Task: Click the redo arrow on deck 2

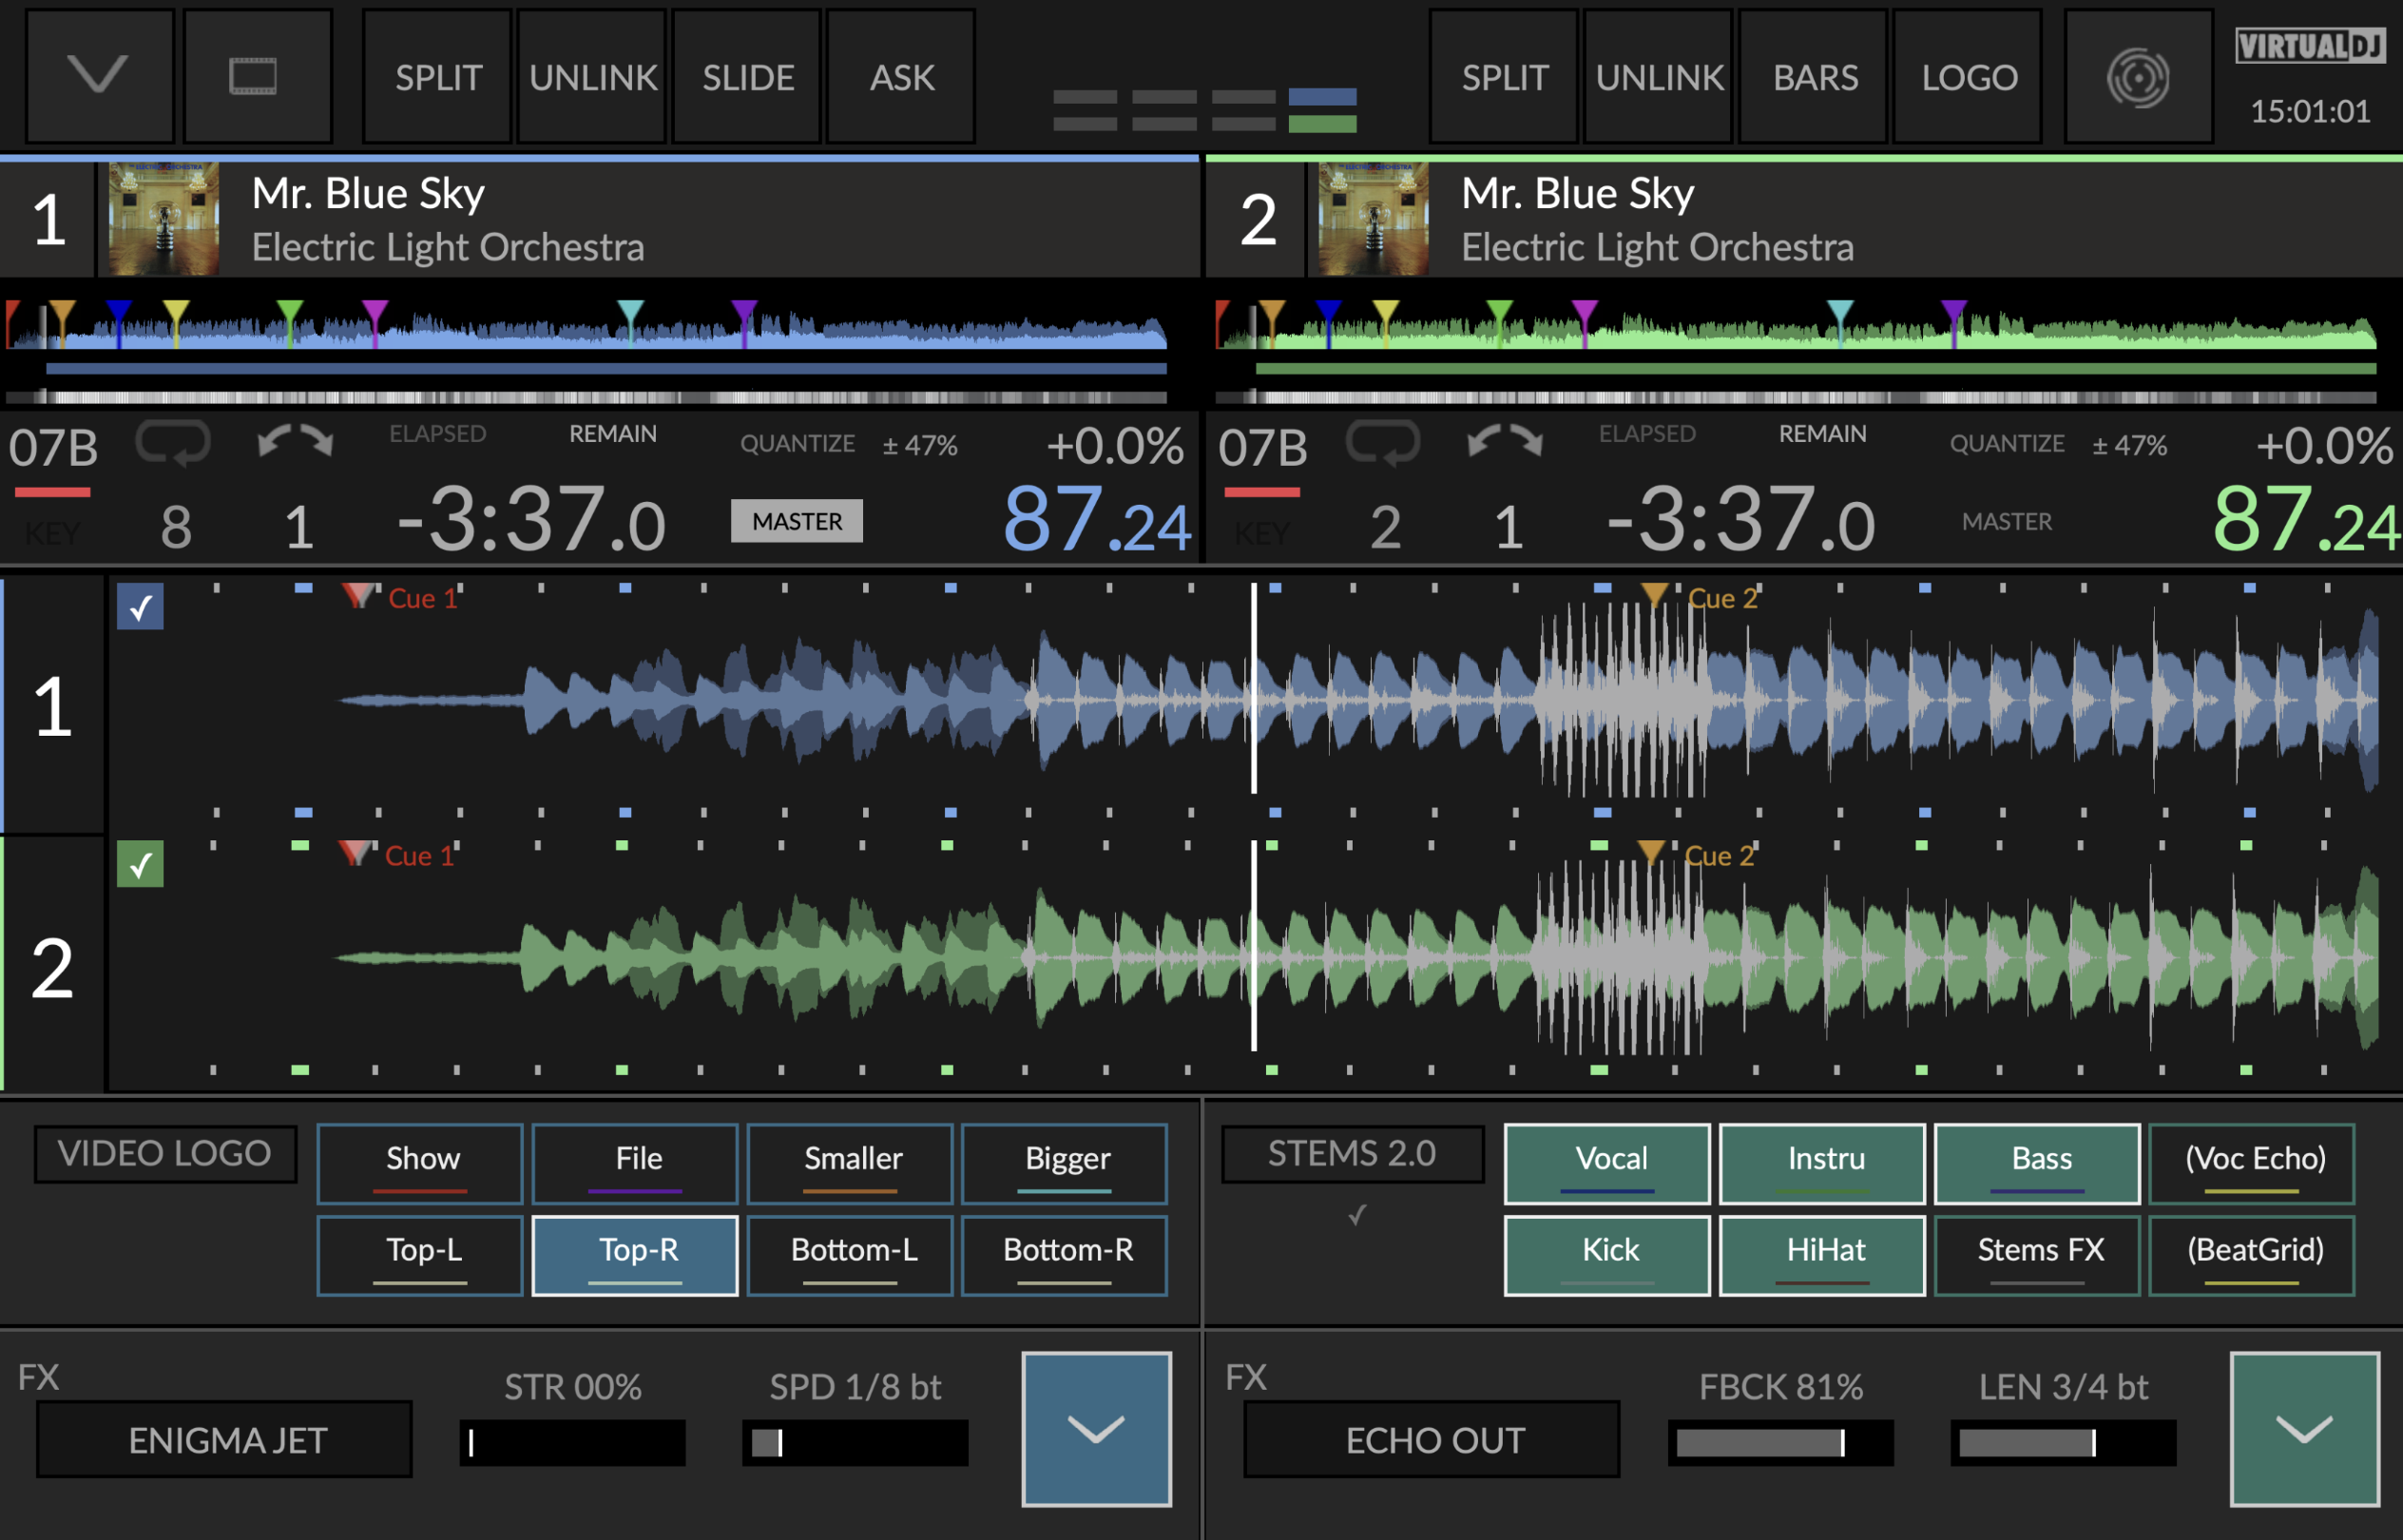Action: [1527, 441]
